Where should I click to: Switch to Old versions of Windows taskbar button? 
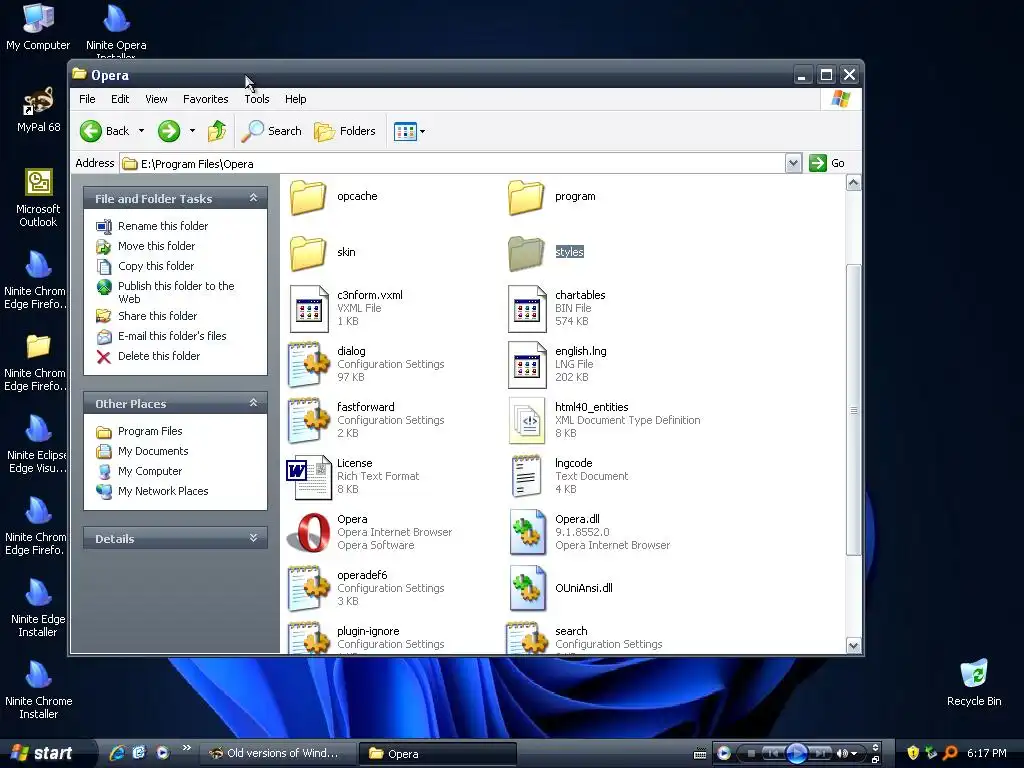coord(276,753)
